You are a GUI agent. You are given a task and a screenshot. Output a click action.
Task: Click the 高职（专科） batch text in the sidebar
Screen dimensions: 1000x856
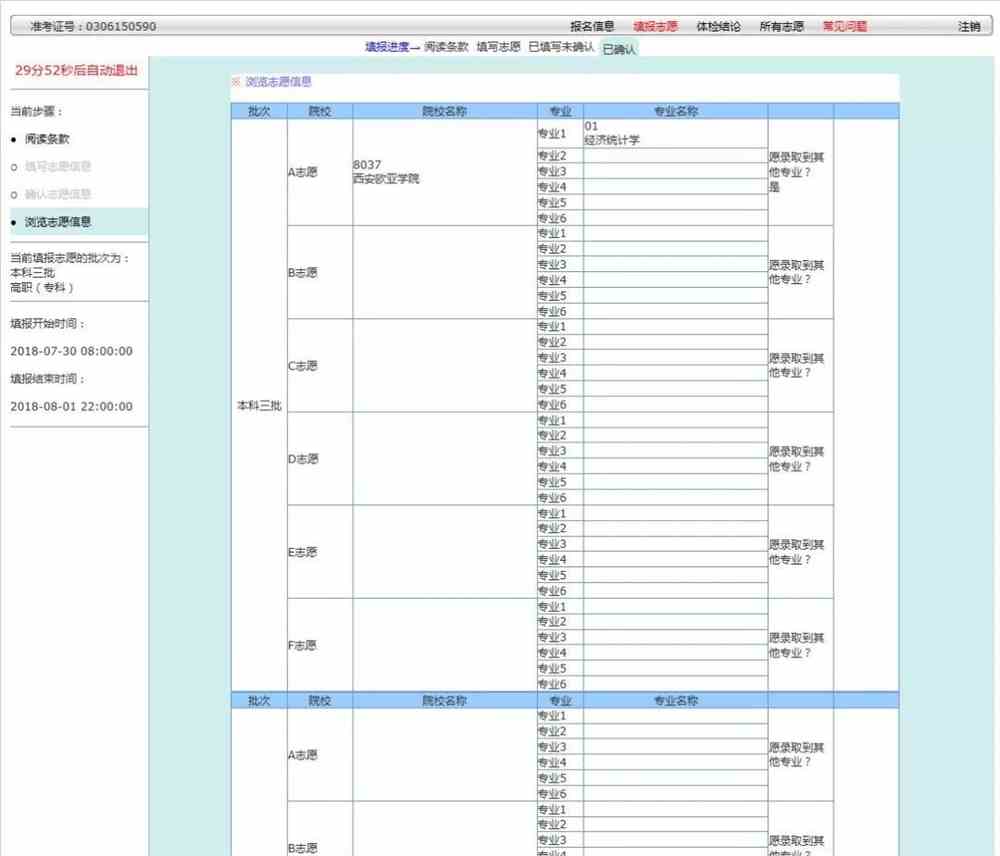click(41, 287)
